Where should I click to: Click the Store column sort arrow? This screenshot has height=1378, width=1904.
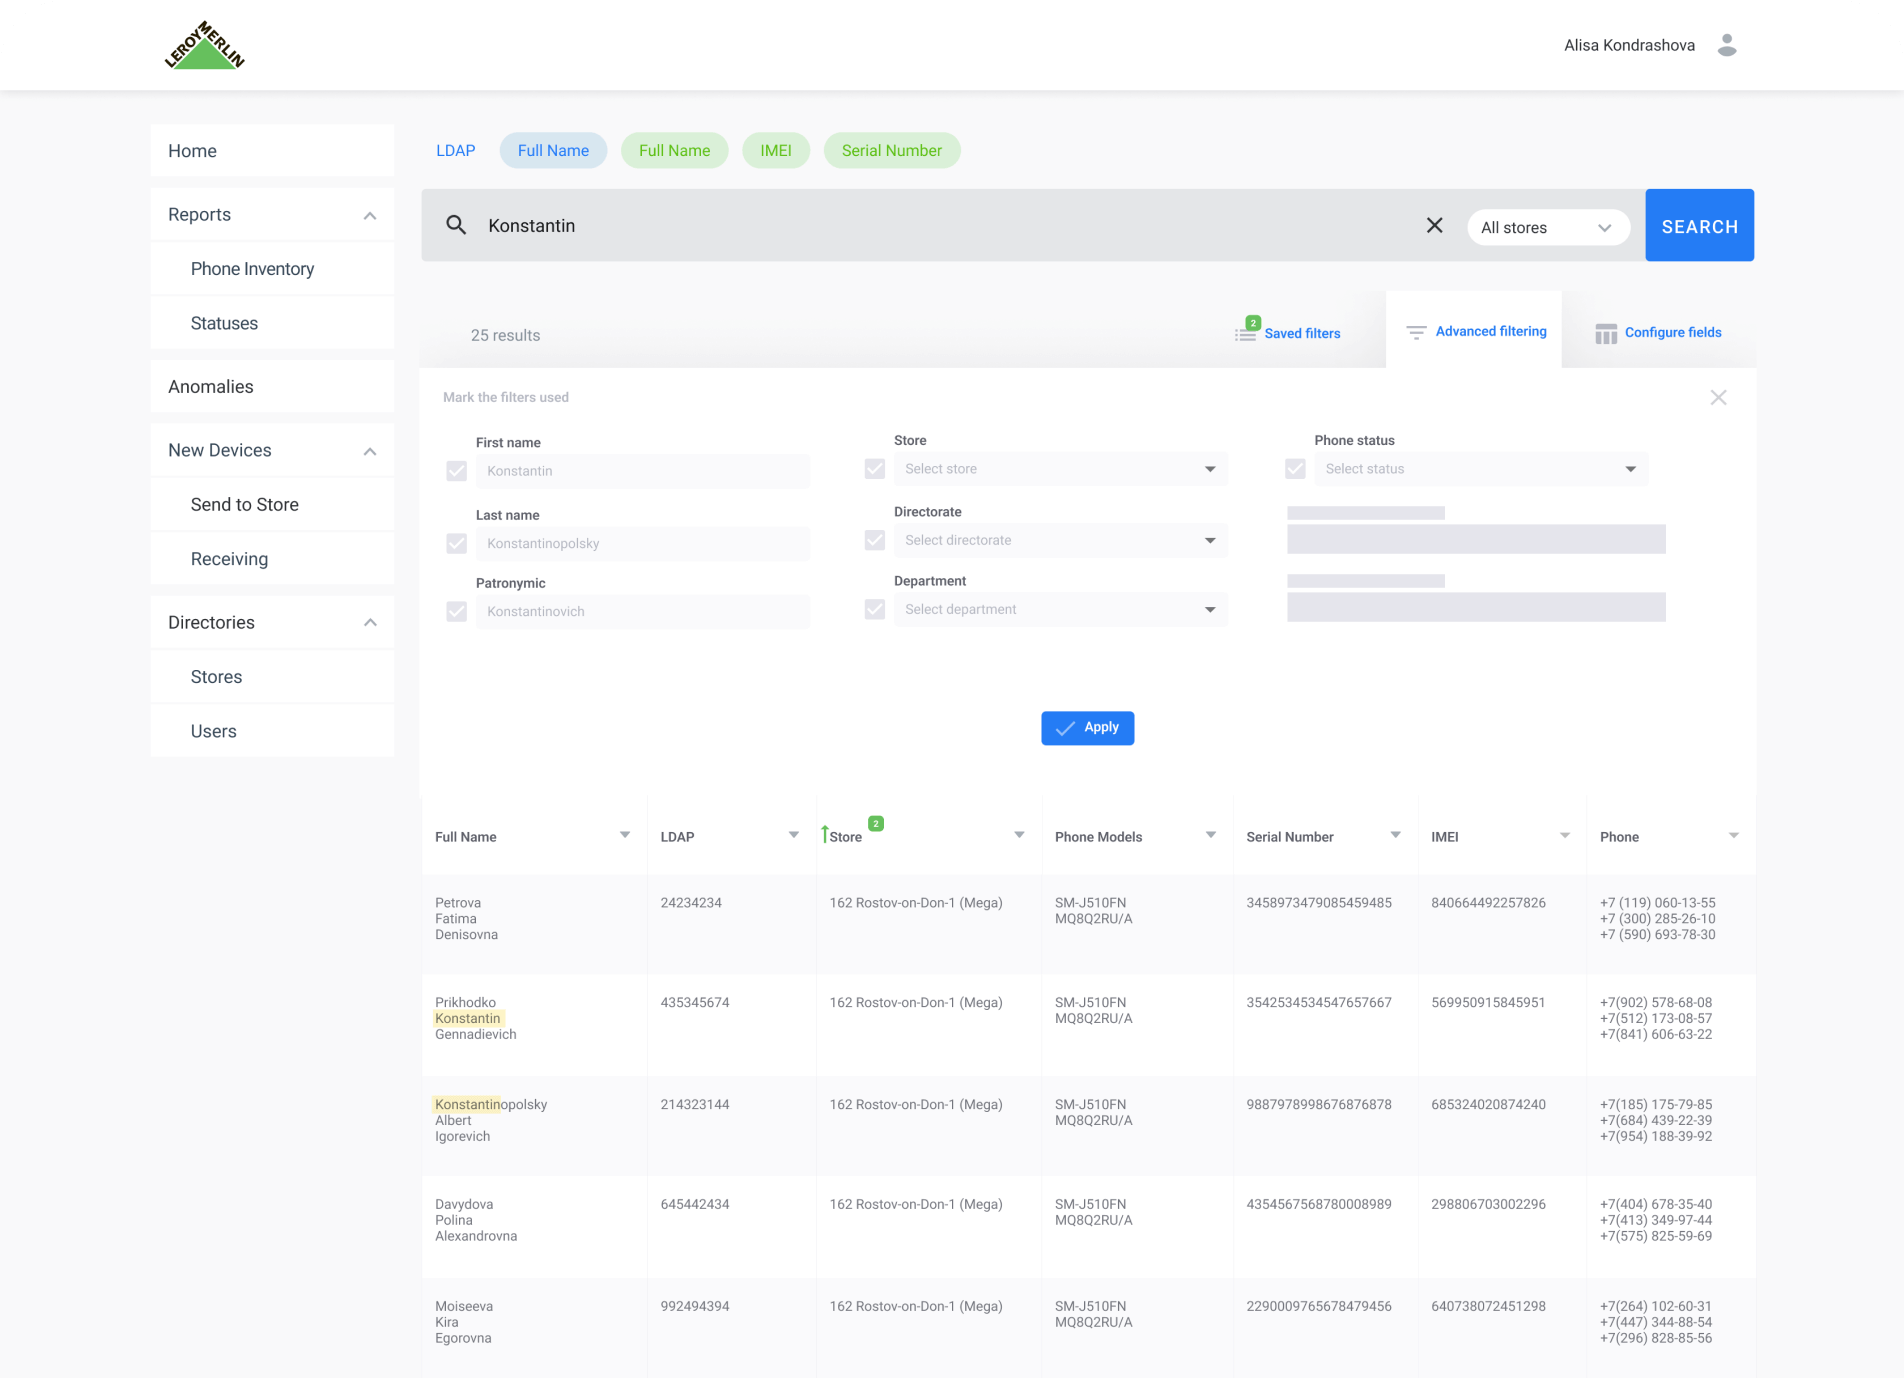point(825,835)
